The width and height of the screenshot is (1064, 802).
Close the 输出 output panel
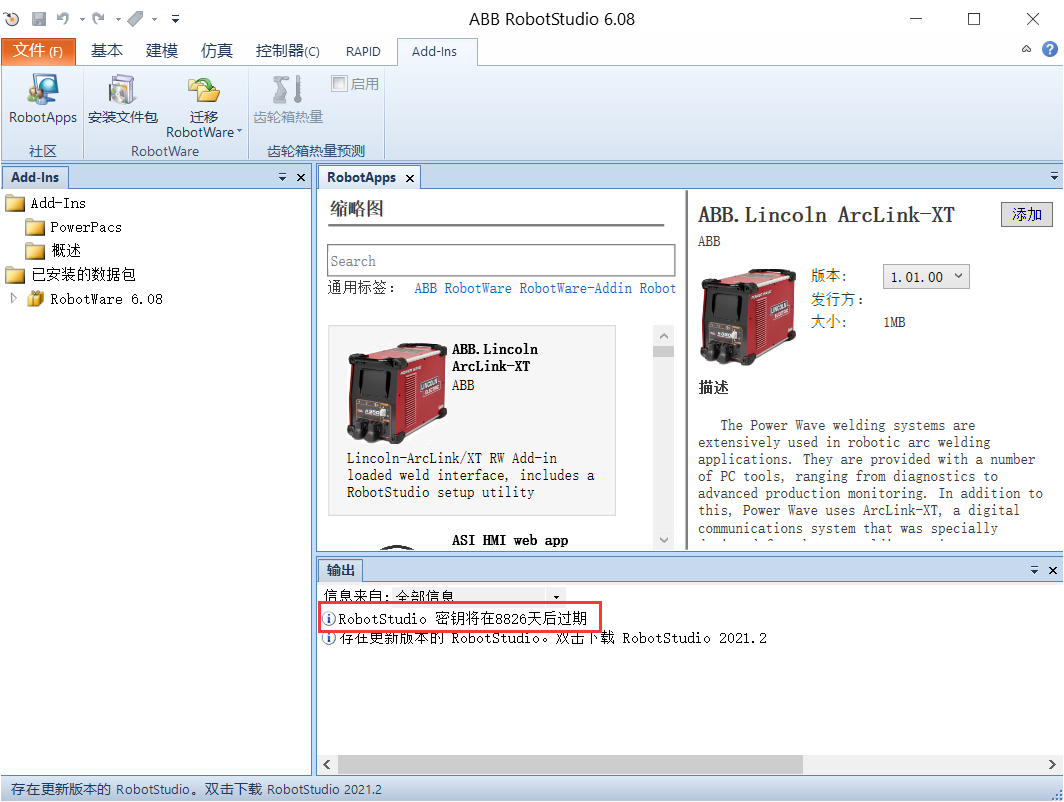pos(1052,571)
